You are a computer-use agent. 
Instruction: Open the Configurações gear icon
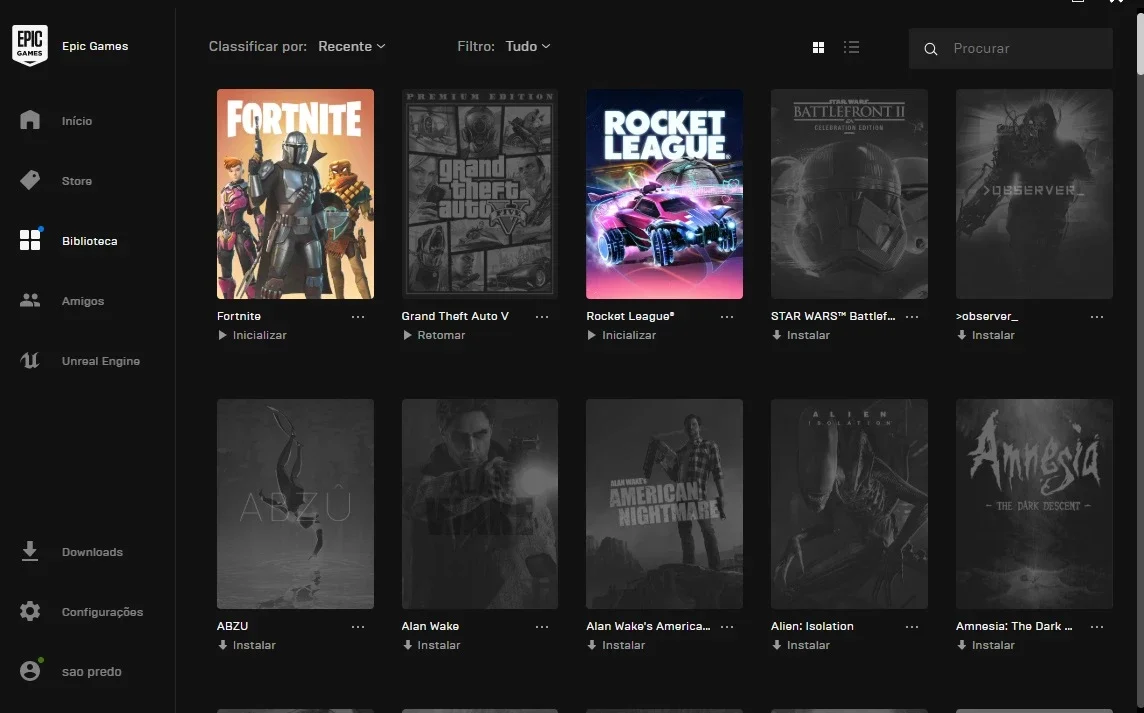(30, 611)
